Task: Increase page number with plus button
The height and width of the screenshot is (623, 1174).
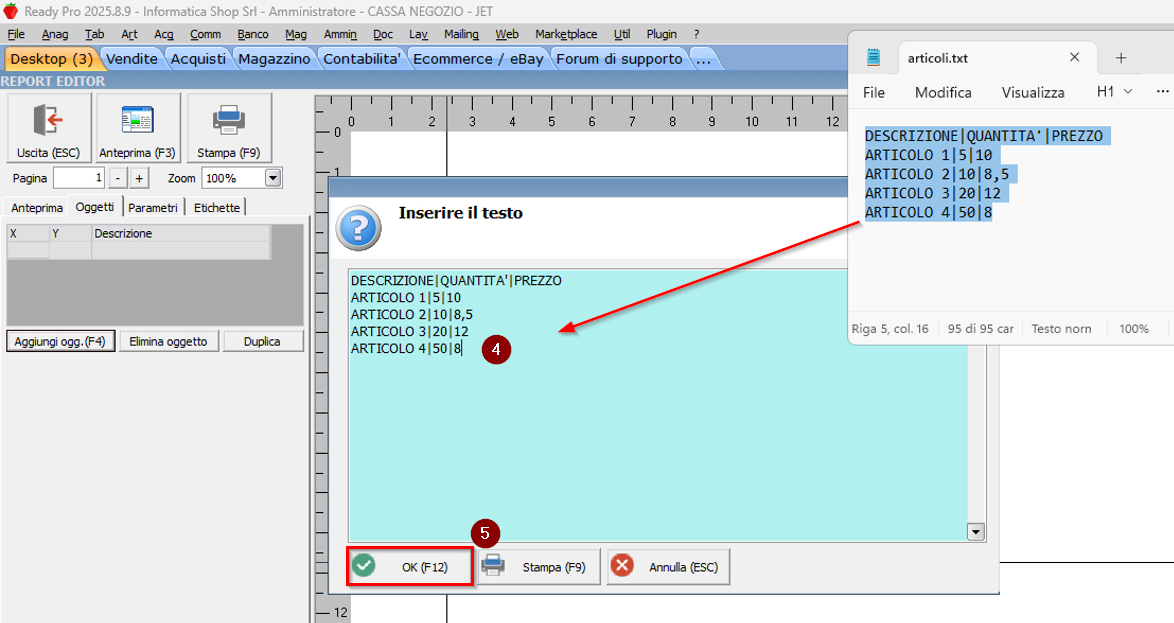Action: coord(139,178)
